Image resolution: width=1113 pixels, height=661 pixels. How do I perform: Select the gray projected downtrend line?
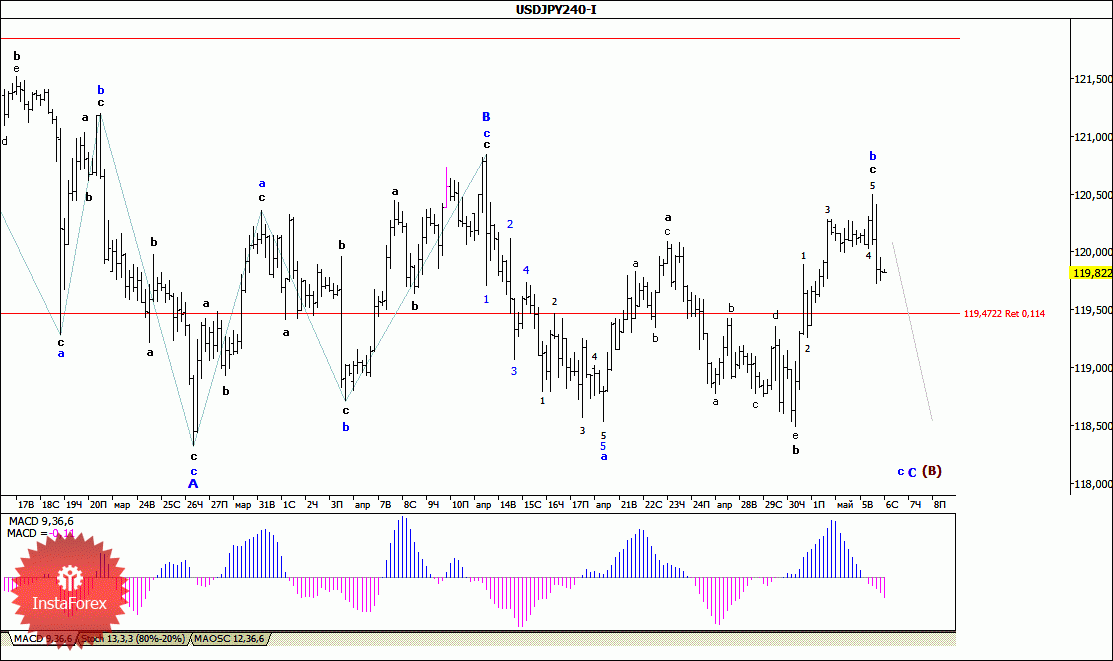(912, 332)
